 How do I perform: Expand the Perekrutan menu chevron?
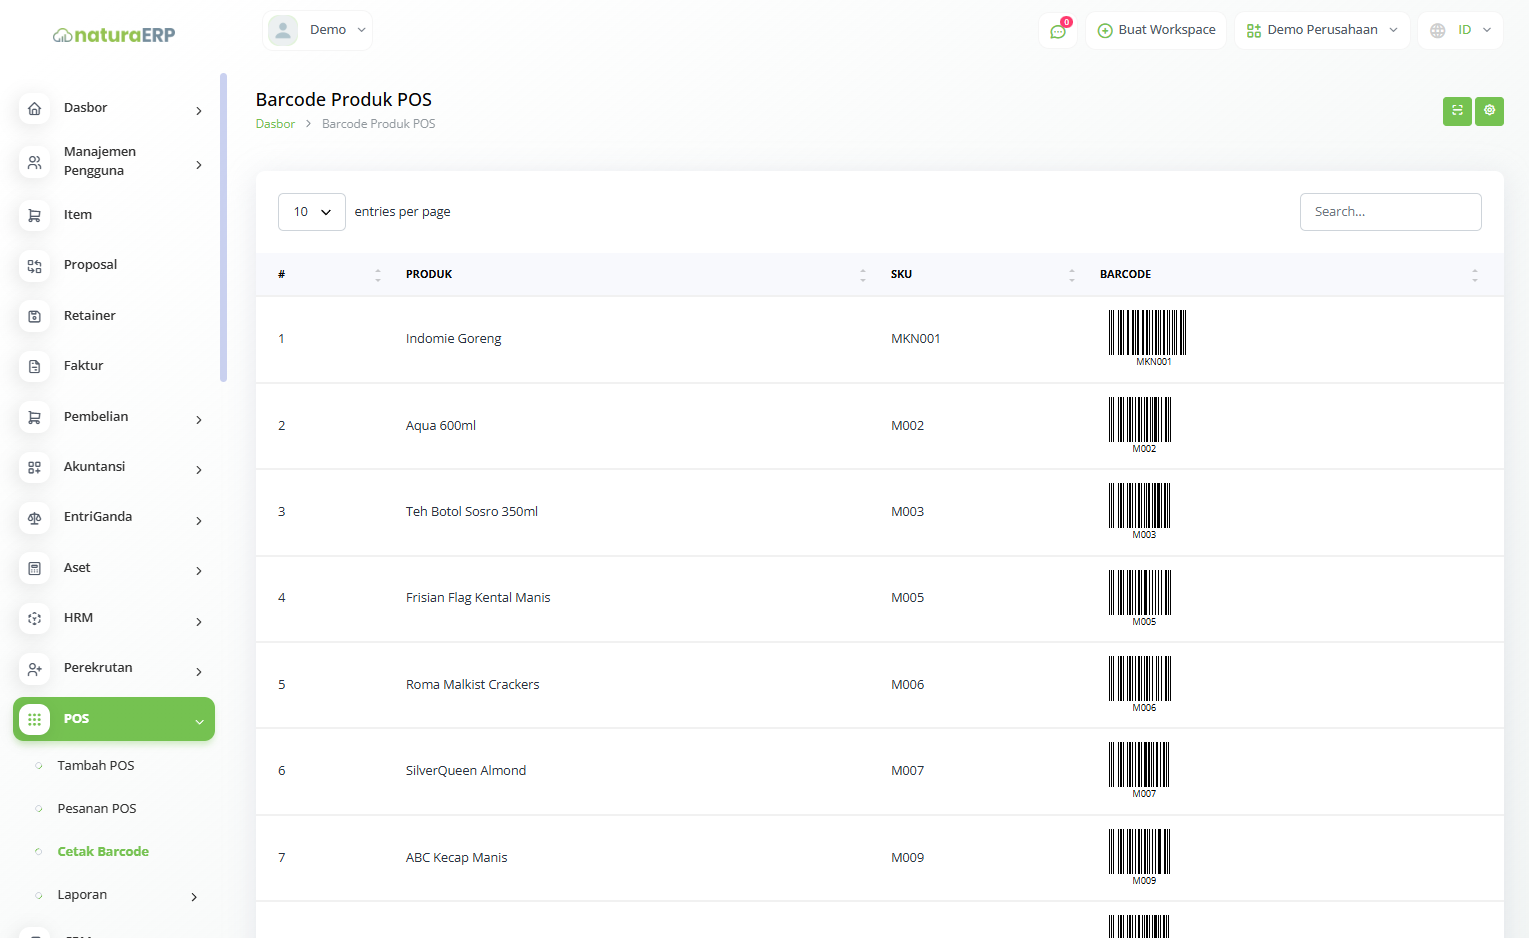199,672
